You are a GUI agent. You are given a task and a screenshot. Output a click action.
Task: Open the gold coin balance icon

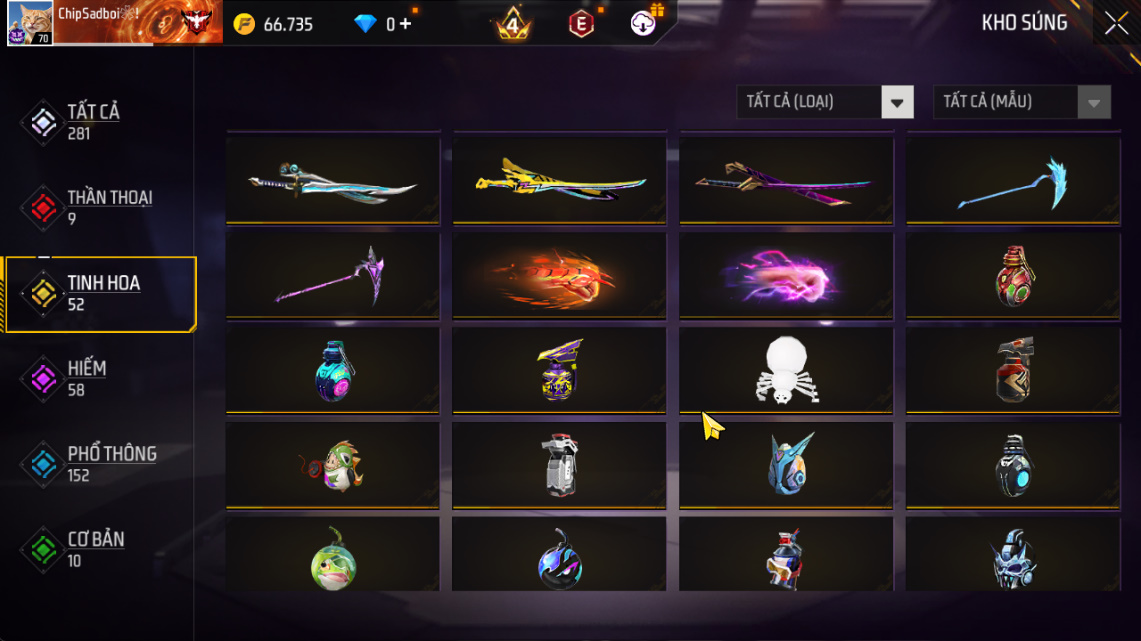click(x=244, y=24)
